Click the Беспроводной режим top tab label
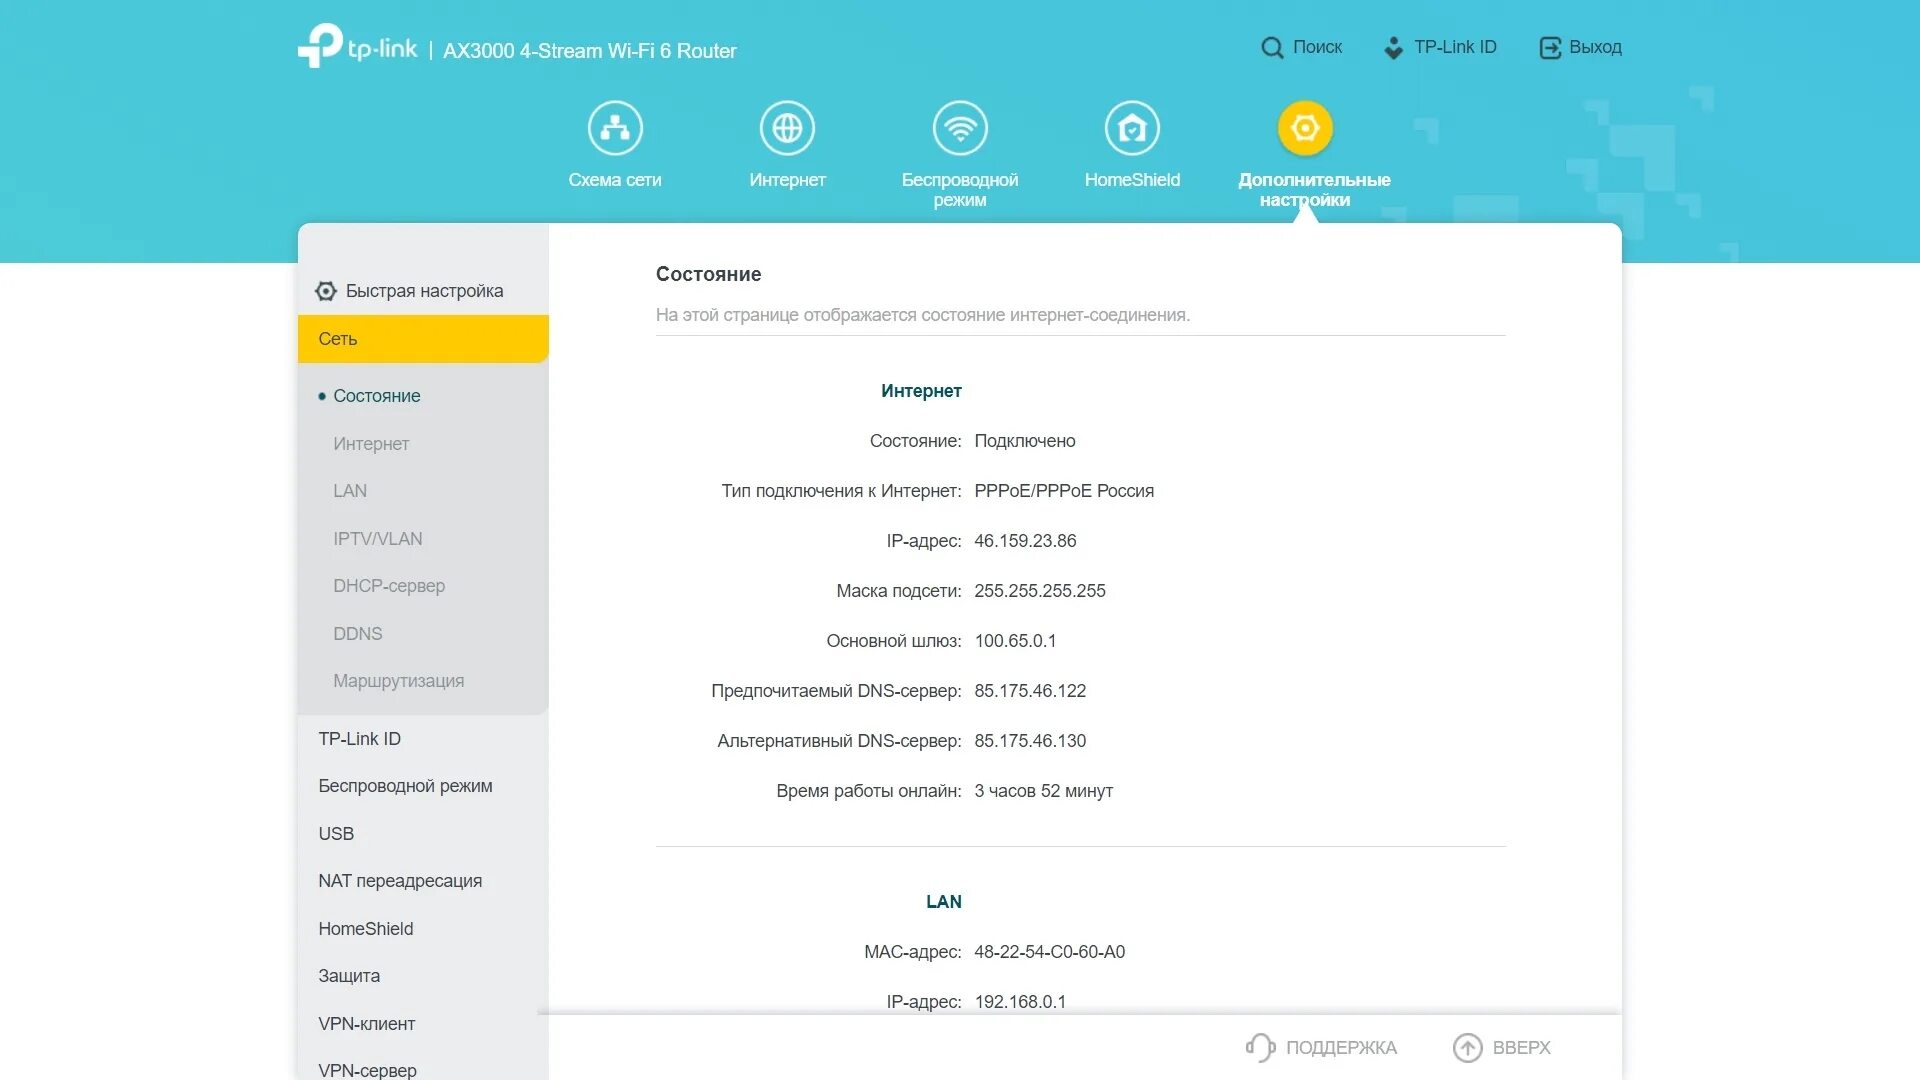The image size is (1920, 1080). pos(960,190)
